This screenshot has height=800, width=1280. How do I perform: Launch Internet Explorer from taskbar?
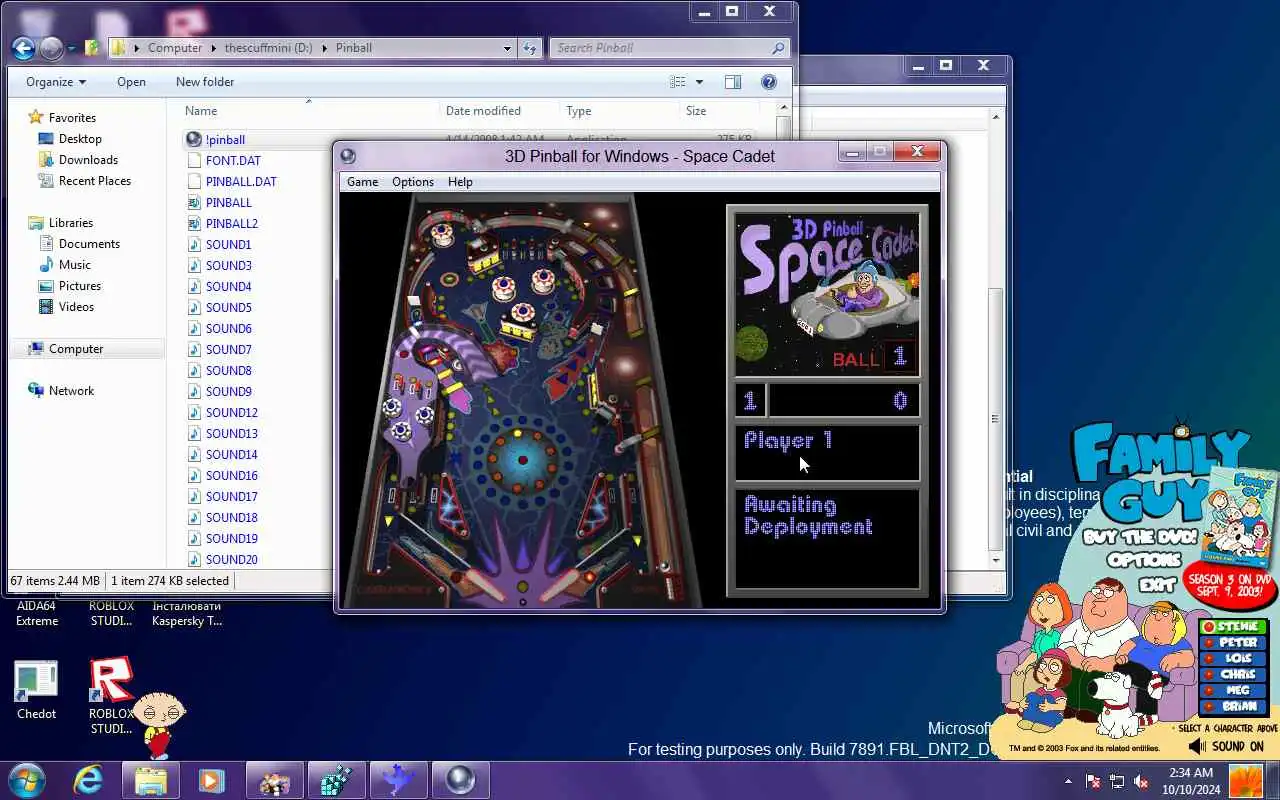(x=88, y=780)
